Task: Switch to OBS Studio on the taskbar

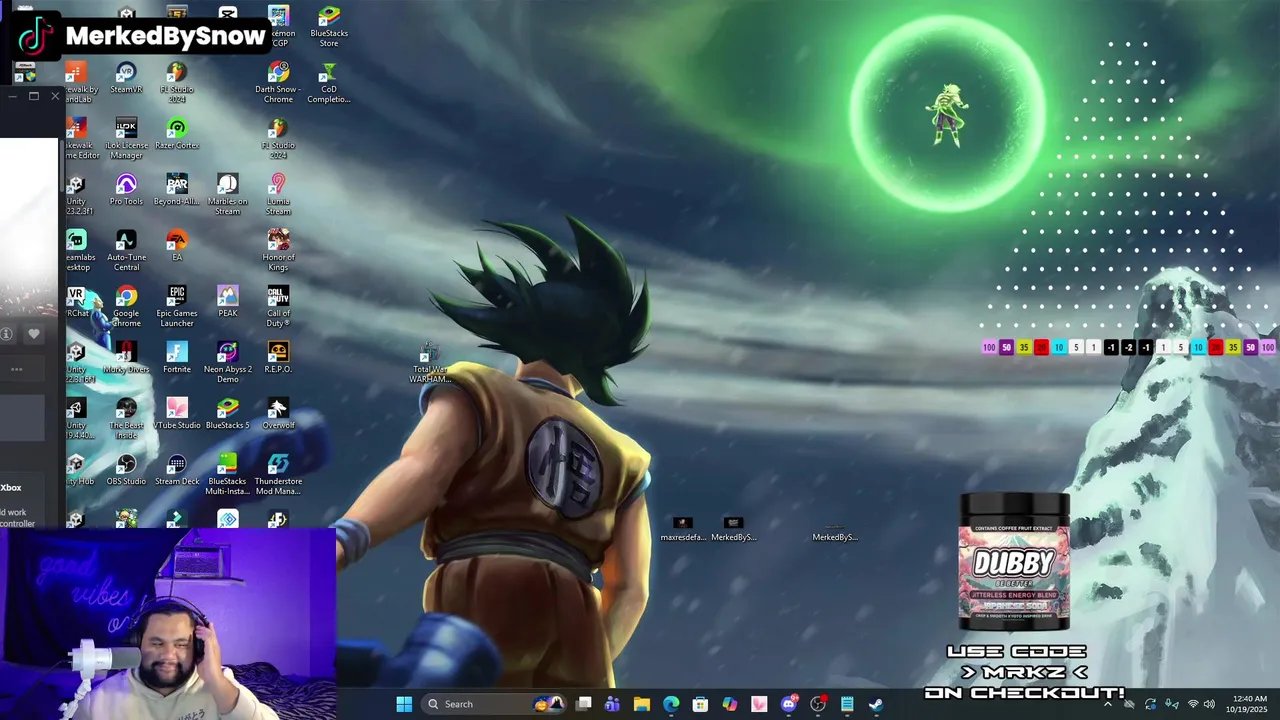Action: [x=818, y=704]
